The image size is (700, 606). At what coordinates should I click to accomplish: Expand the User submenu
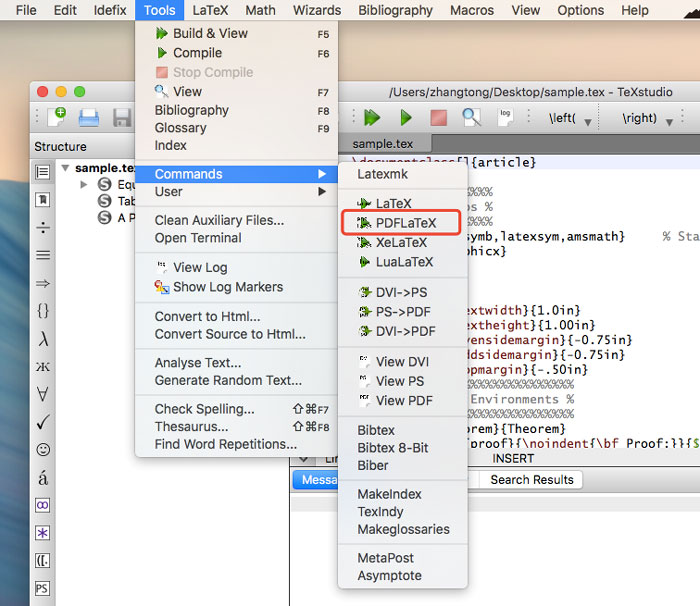(237, 192)
